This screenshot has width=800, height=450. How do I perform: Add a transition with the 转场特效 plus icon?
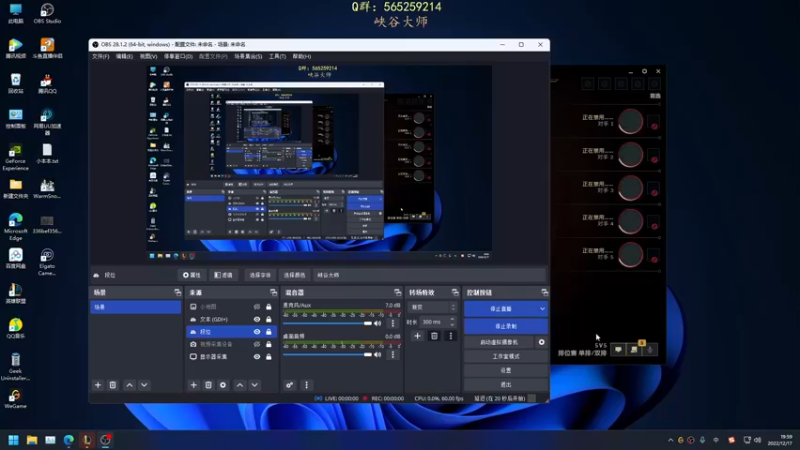pyautogui.click(x=417, y=336)
